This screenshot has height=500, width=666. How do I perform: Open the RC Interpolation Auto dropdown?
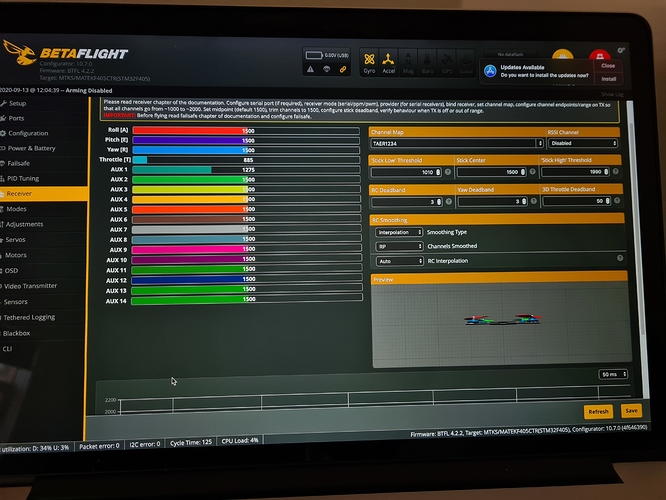click(400, 261)
